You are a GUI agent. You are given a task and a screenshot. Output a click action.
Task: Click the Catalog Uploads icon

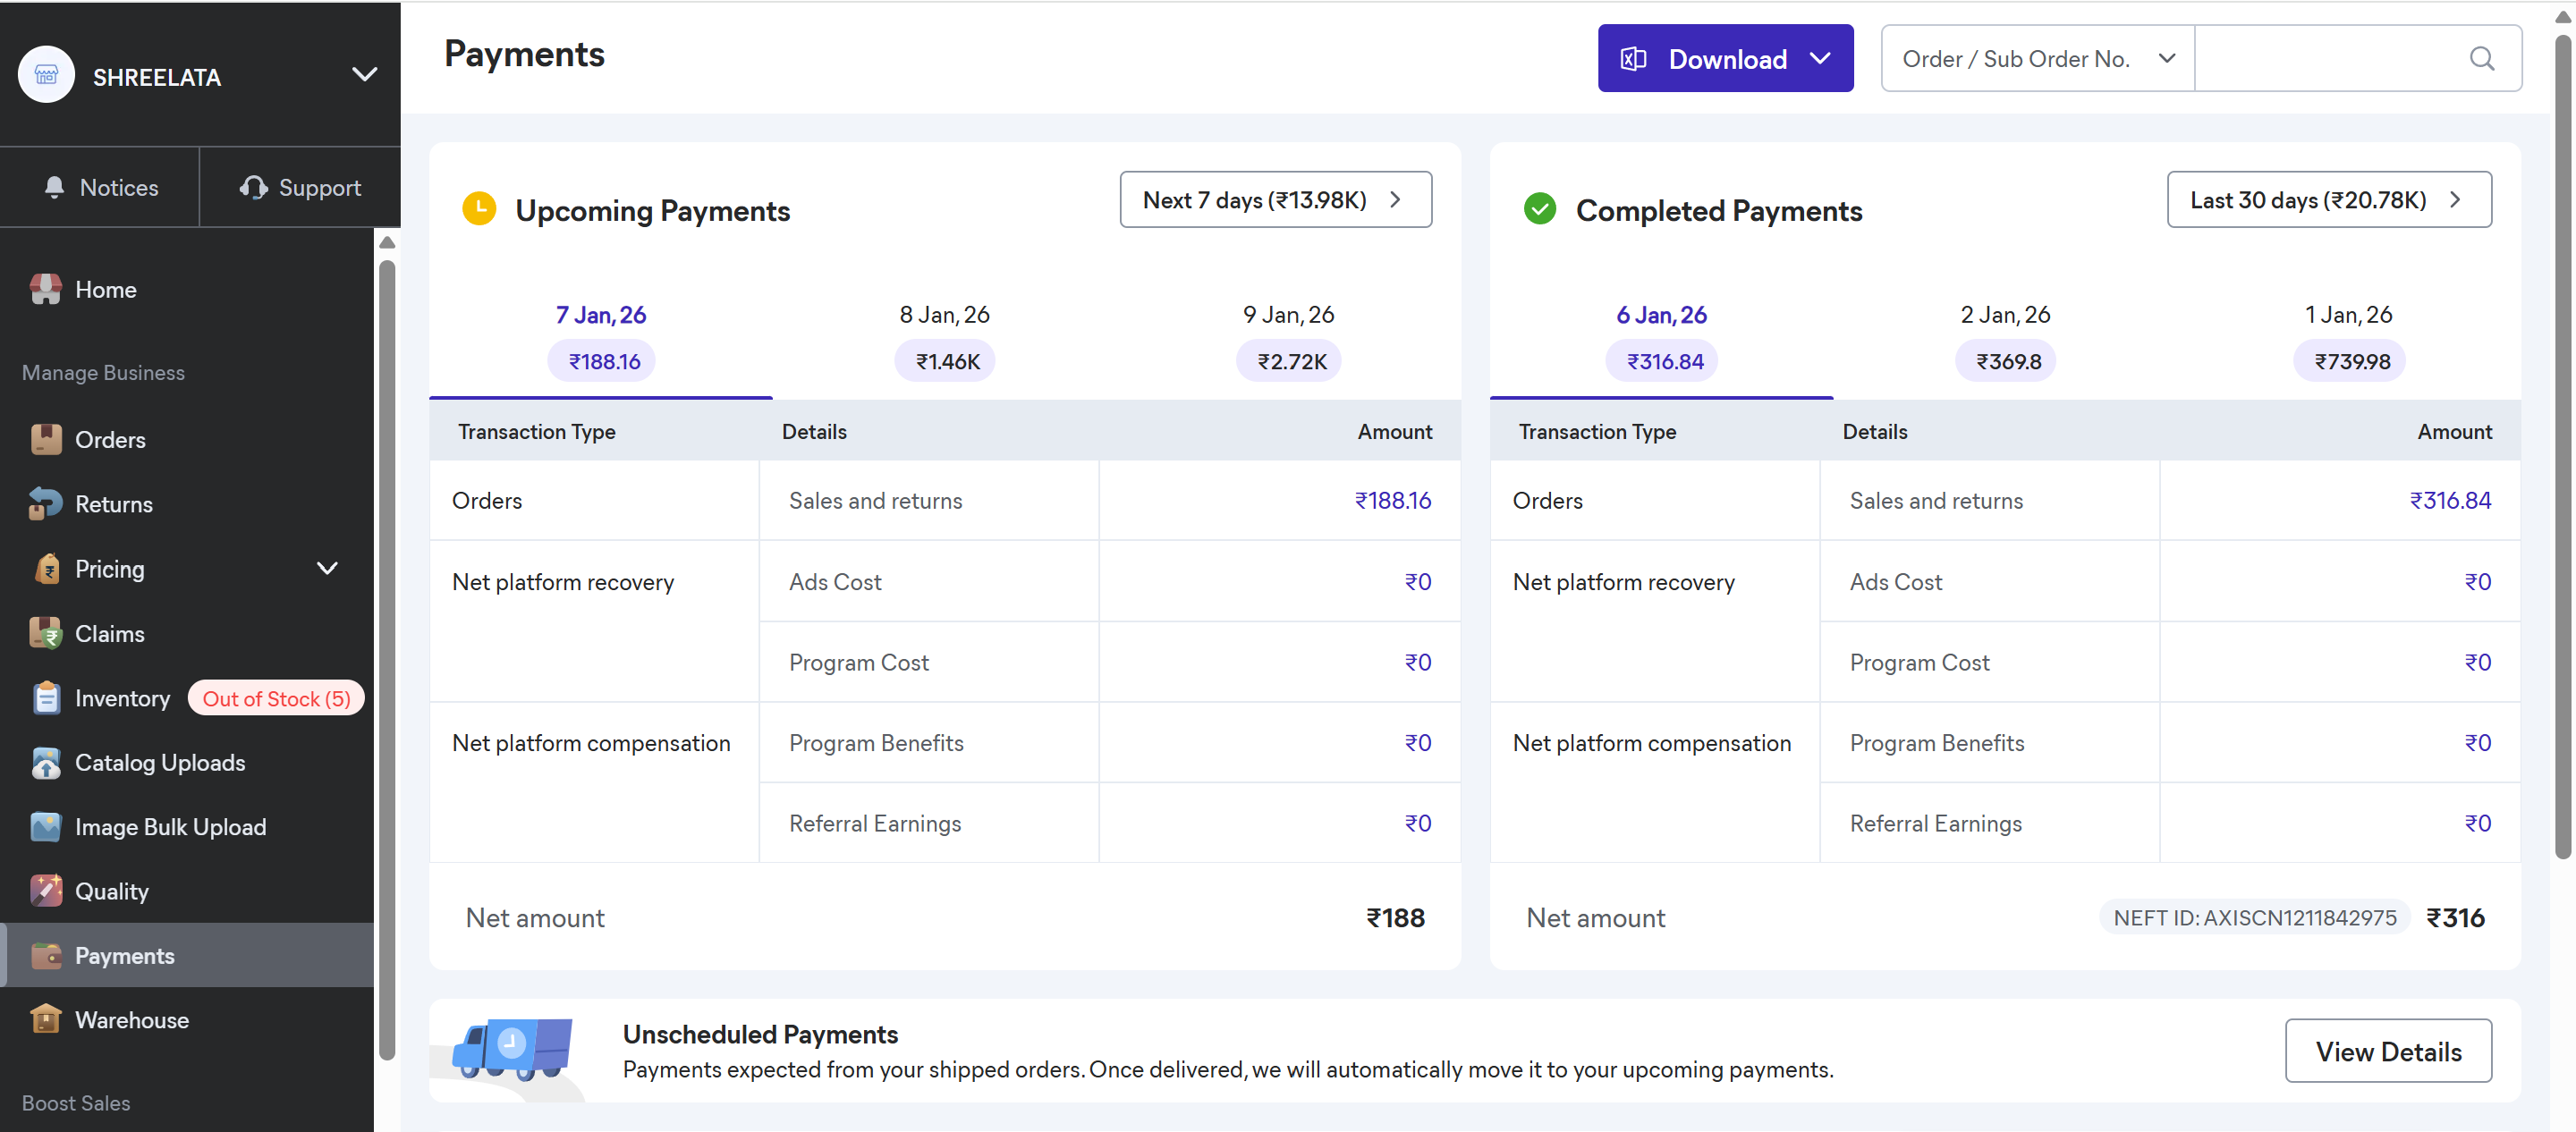45,762
